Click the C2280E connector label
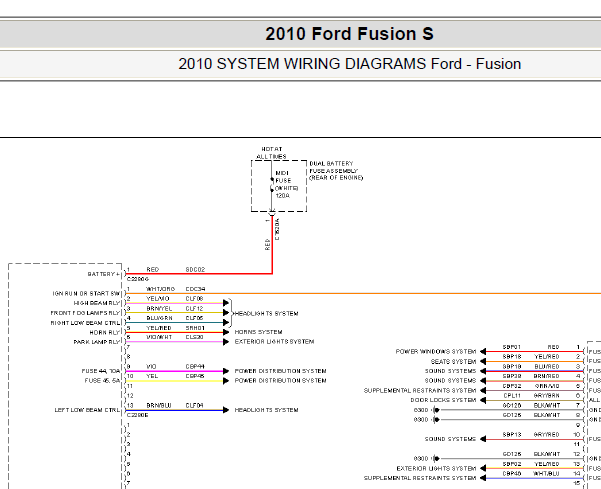601x489 pixels. (138, 415)
